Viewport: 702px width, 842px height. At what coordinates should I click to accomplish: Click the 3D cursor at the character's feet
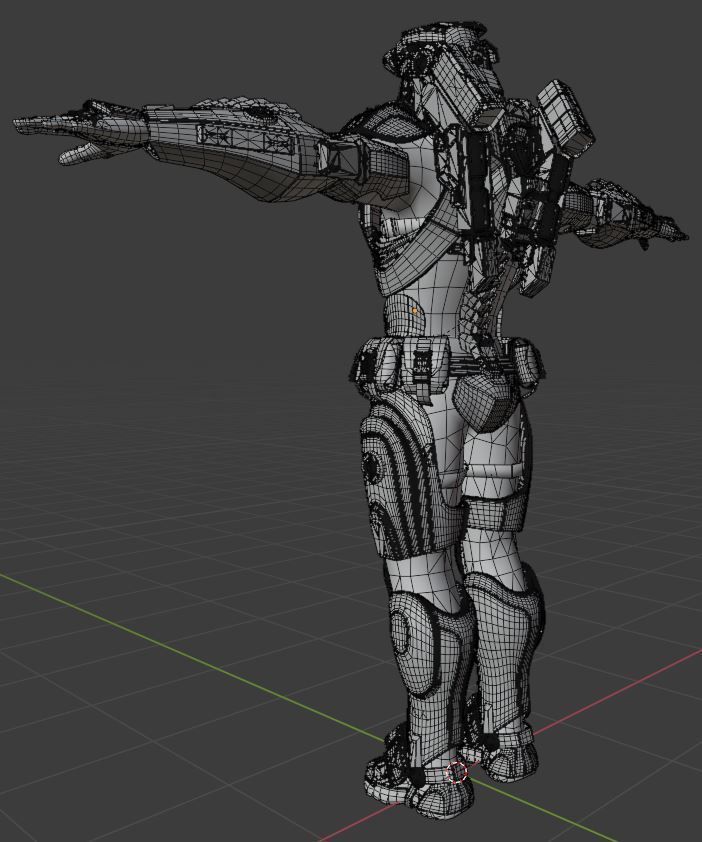[x=457, y=772]
